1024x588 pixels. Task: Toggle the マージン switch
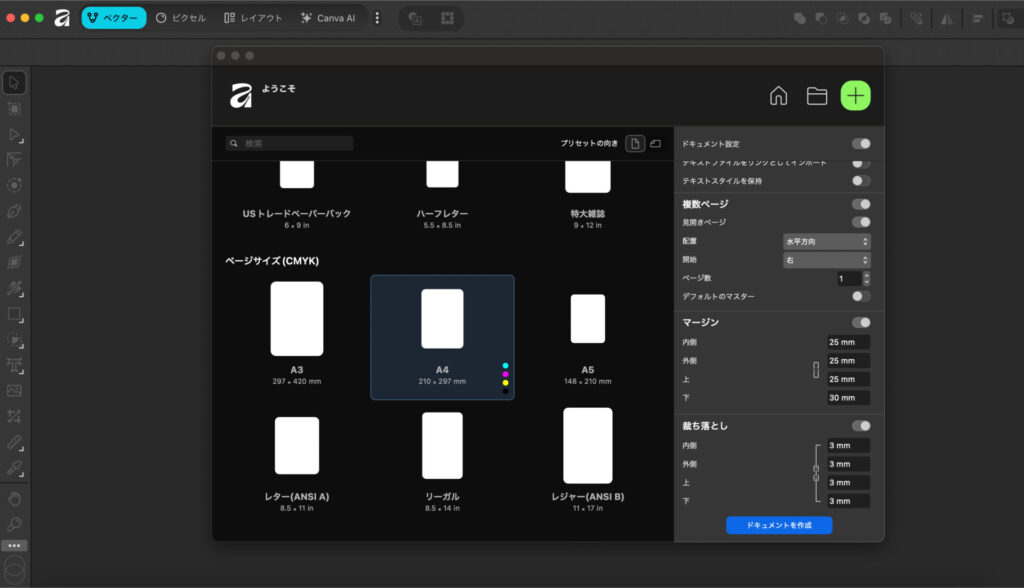tap(860, 323)
